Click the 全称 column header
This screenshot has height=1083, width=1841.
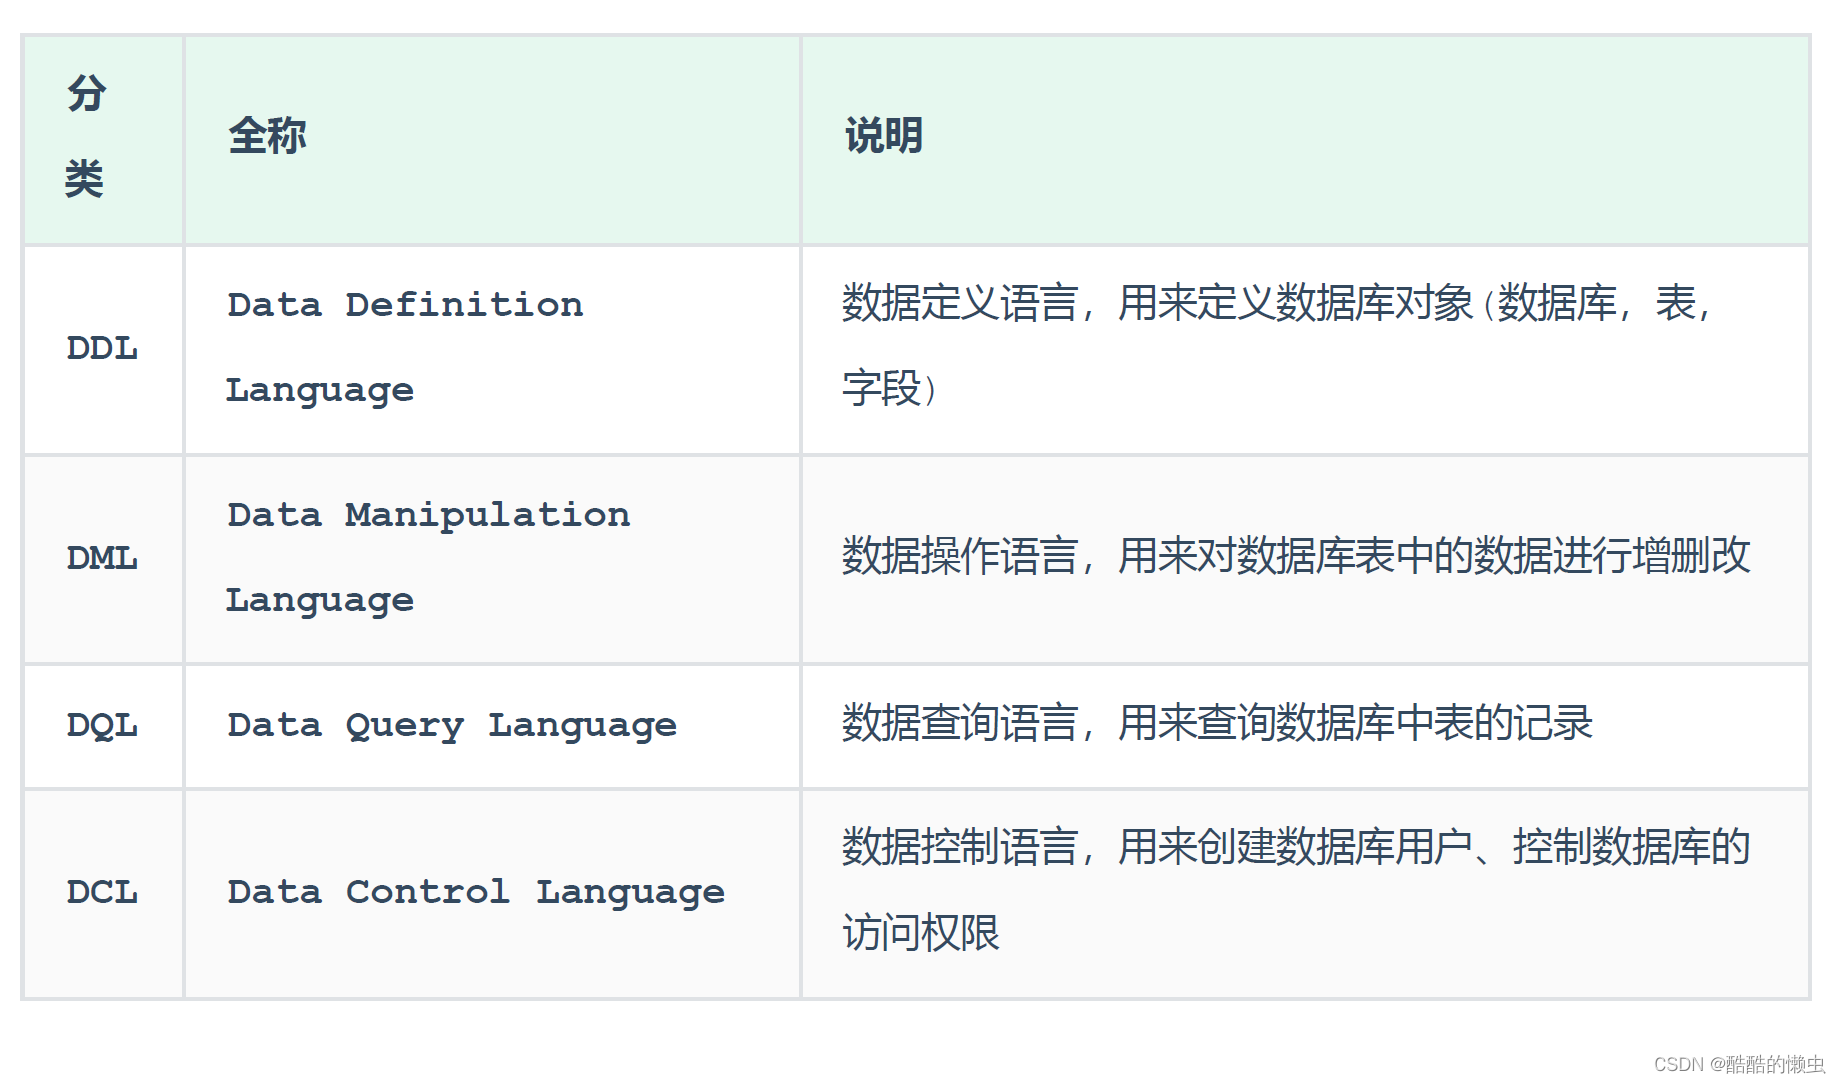coord(492,140)
